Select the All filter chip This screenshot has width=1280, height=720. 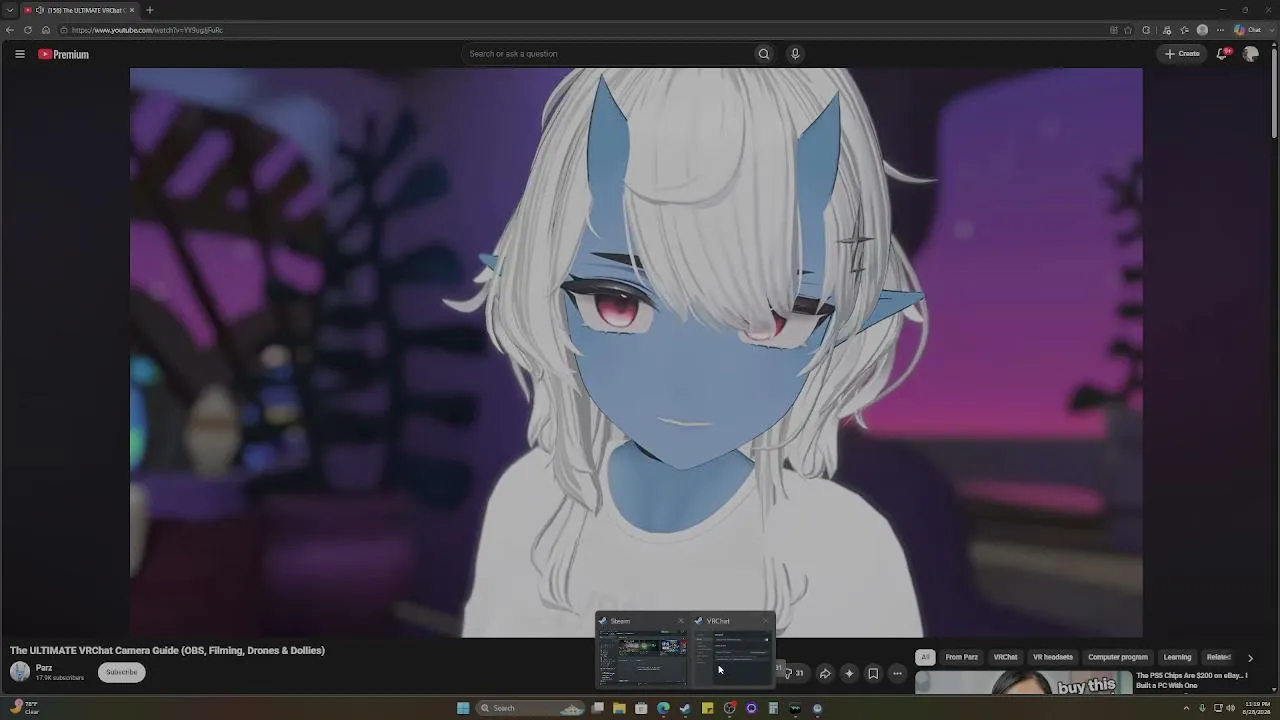click(x=925, y=657)
